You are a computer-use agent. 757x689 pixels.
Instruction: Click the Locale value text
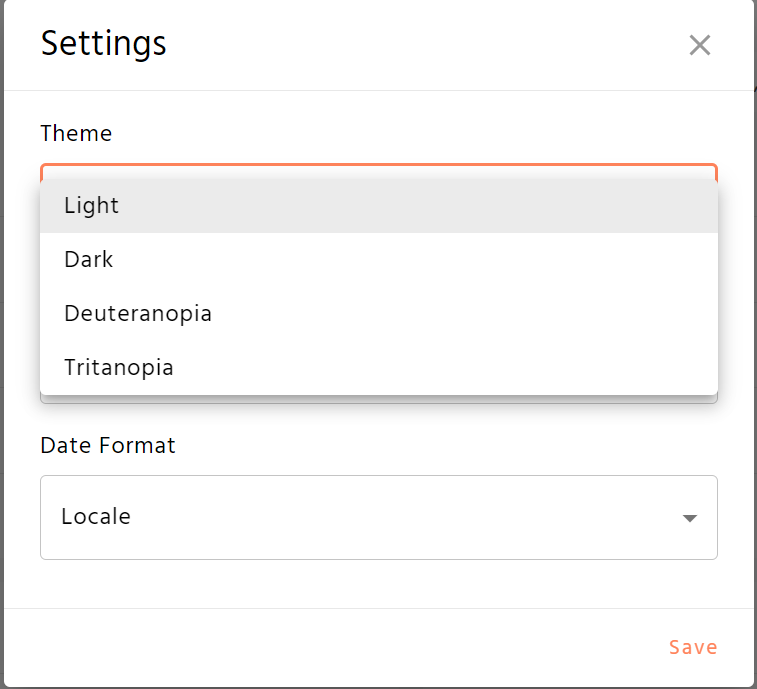(x=96, y=517)
